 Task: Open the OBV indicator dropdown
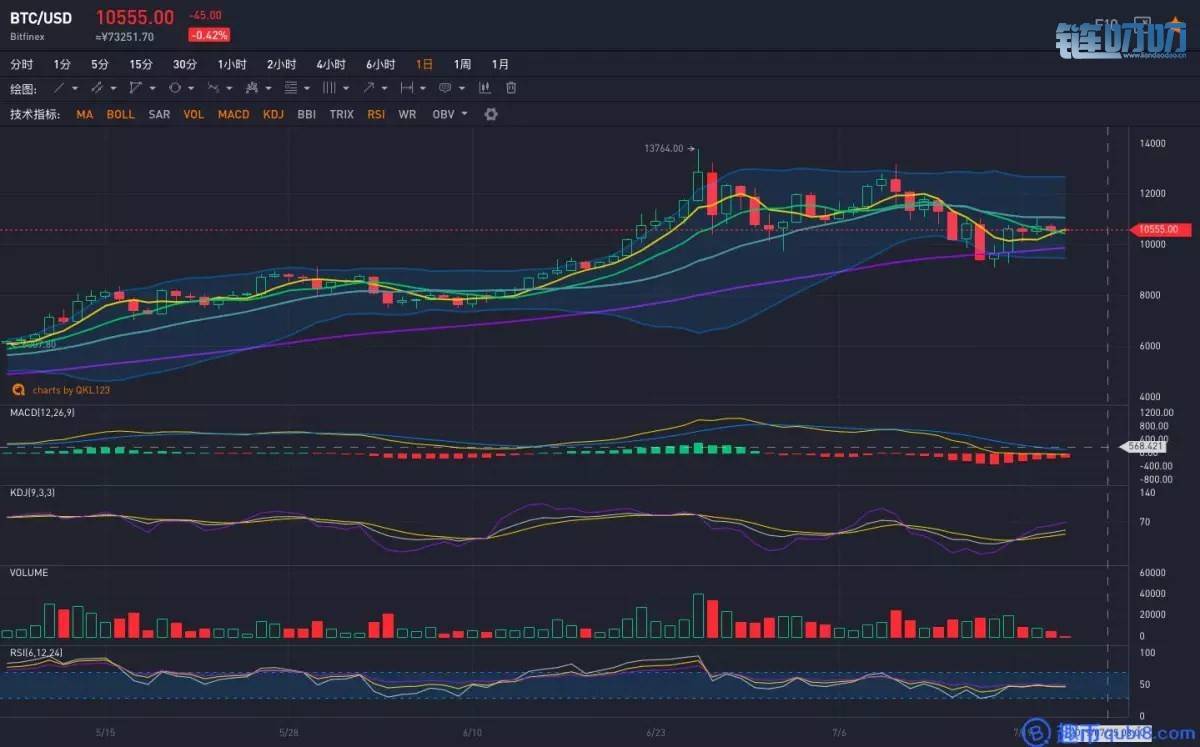tap(450, 114)
